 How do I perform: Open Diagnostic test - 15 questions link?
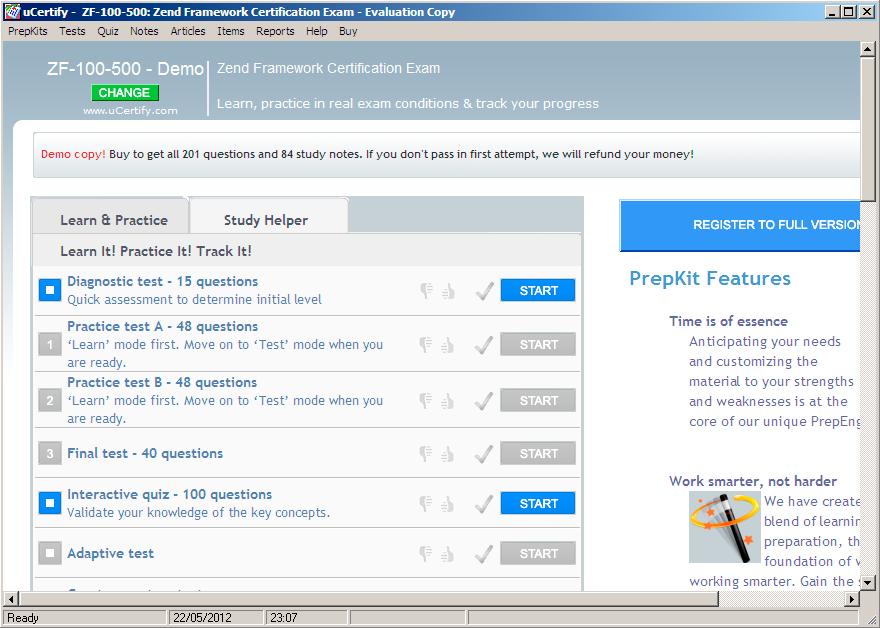coord(163,282)
